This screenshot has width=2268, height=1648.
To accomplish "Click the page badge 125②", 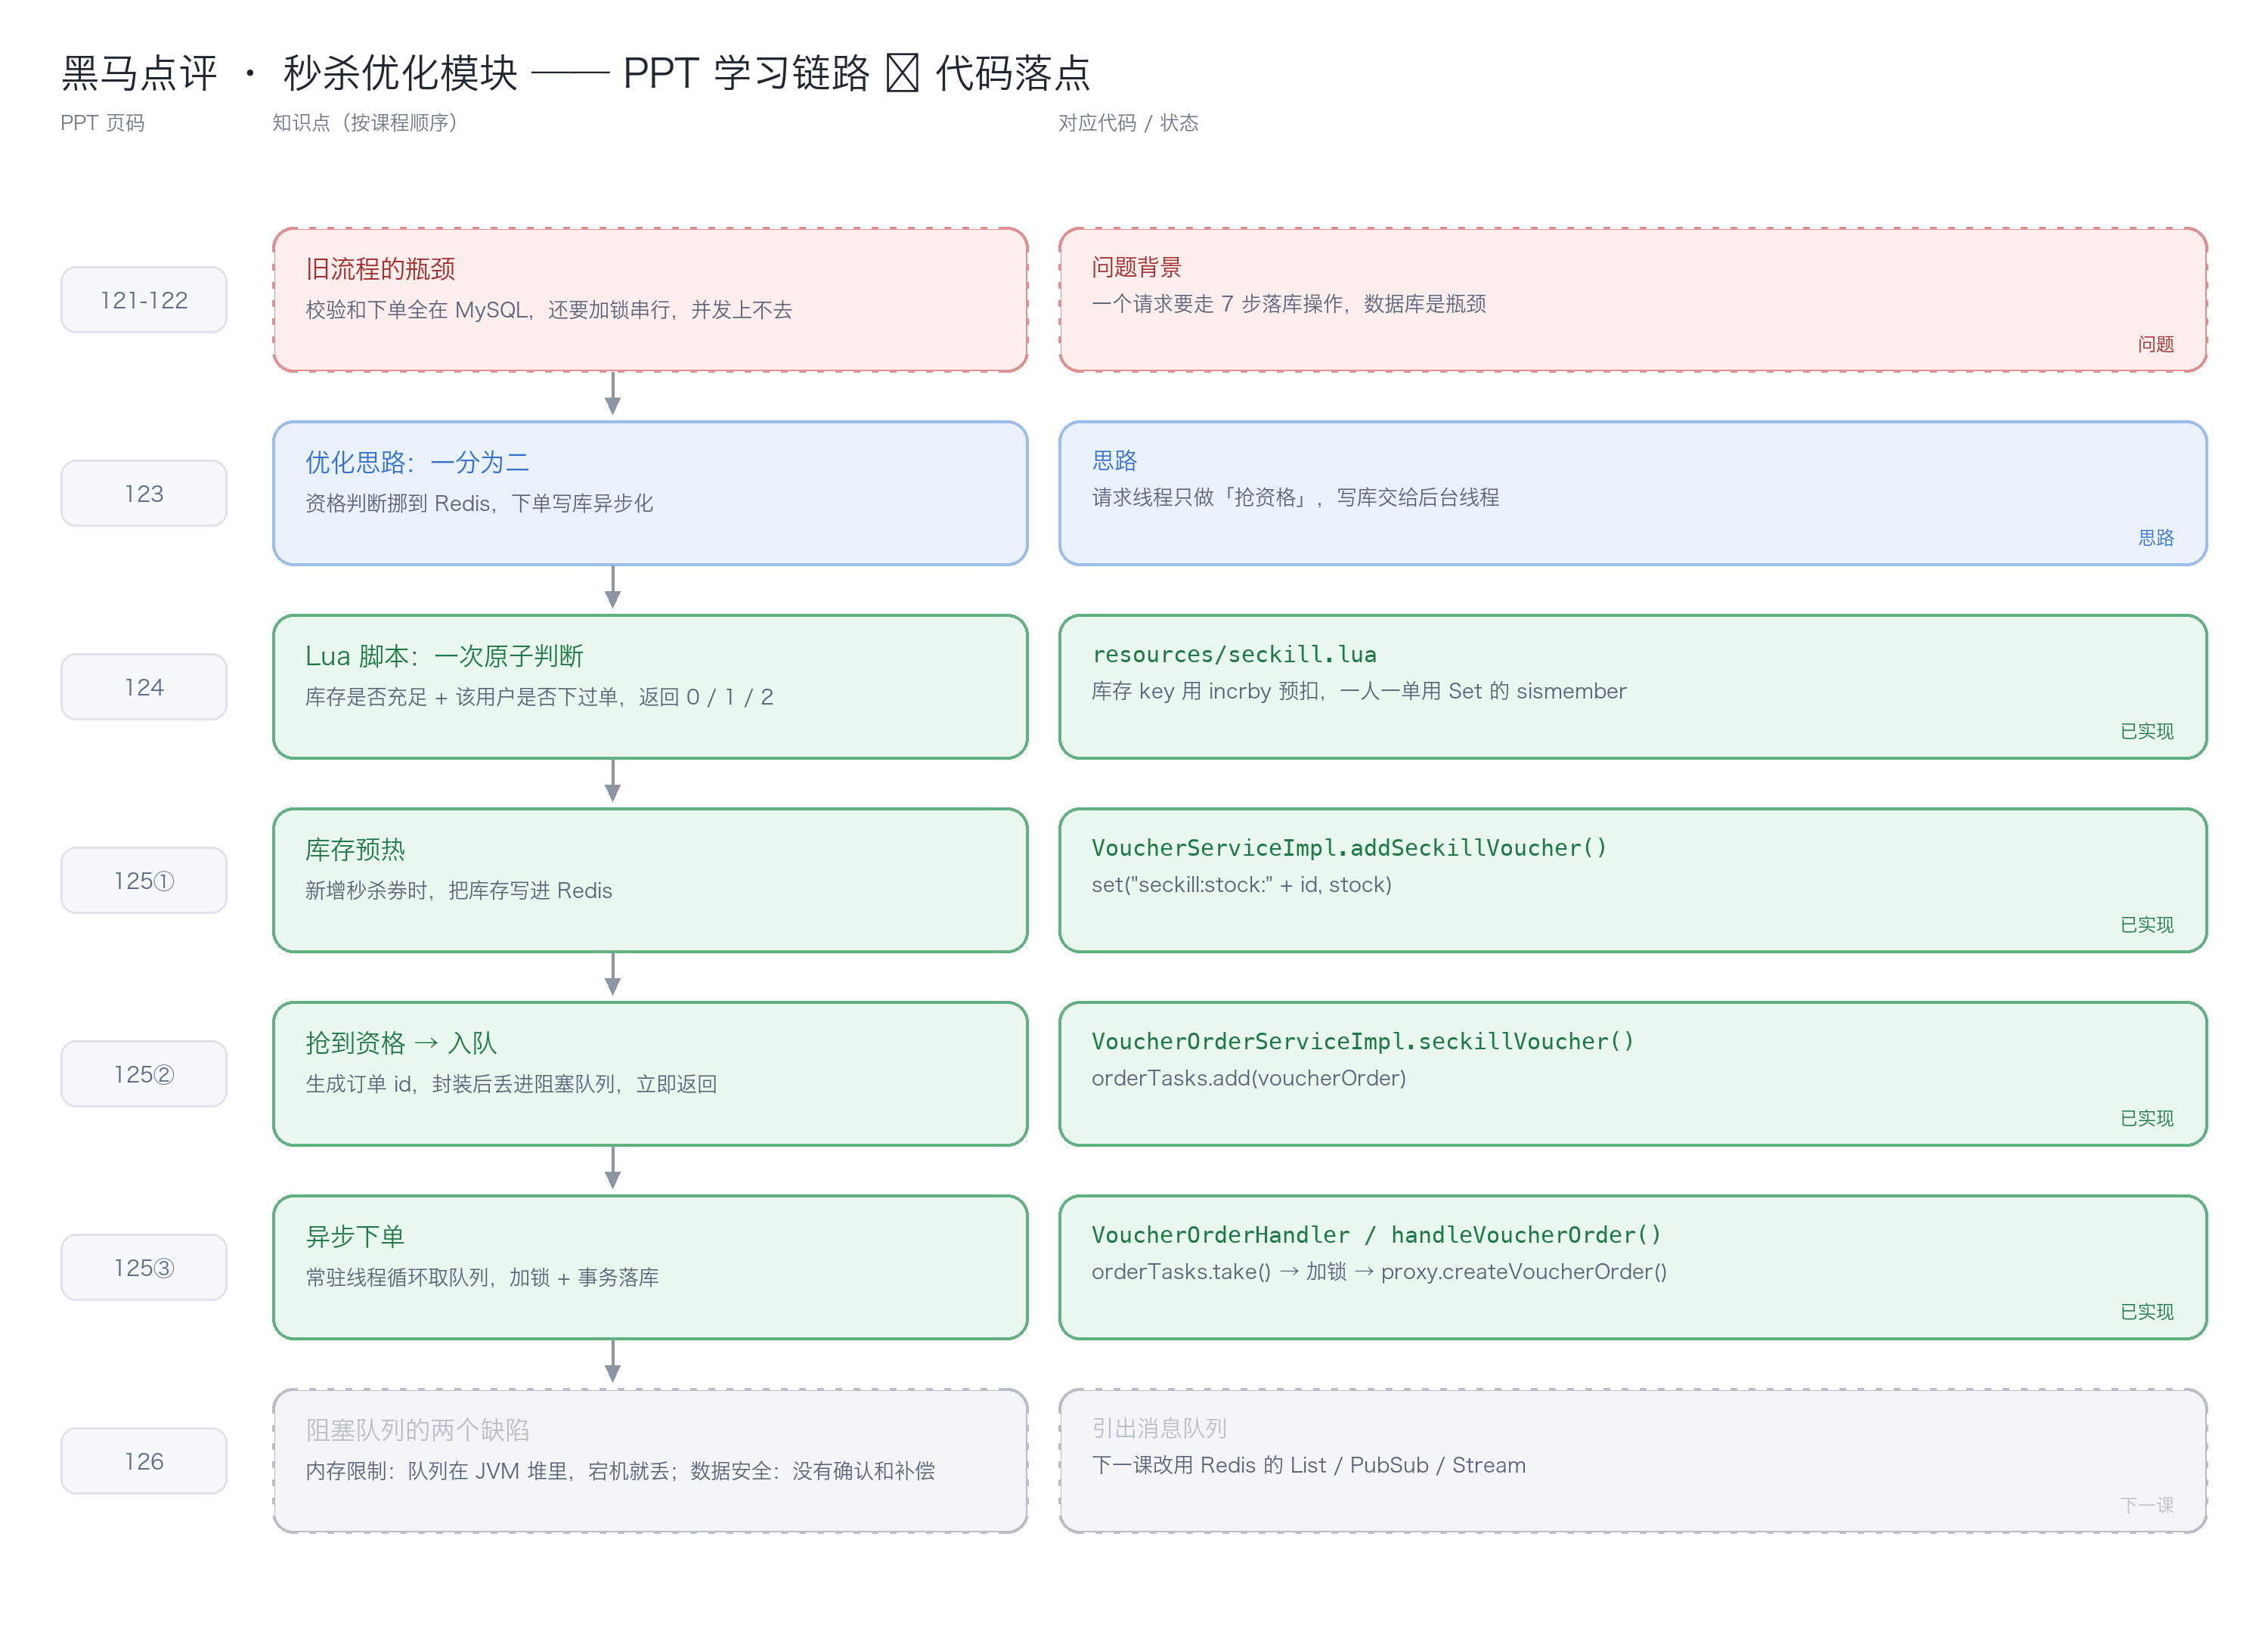I will tap(144, 1074).
